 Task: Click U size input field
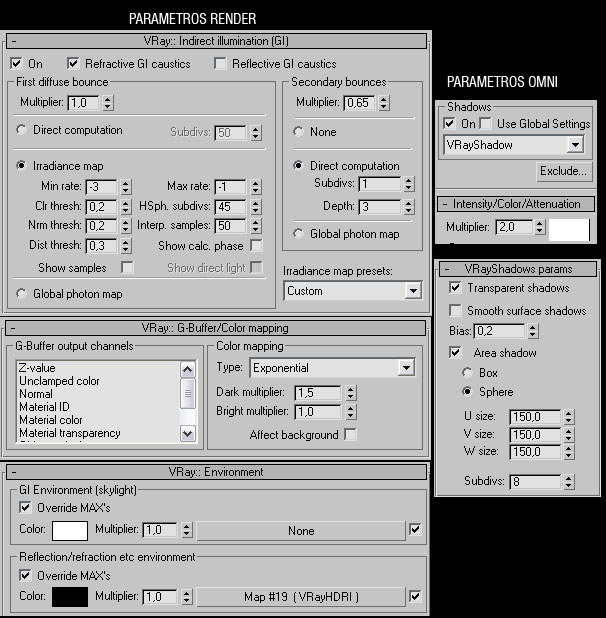pyautogui.click(x=535, y=417)
